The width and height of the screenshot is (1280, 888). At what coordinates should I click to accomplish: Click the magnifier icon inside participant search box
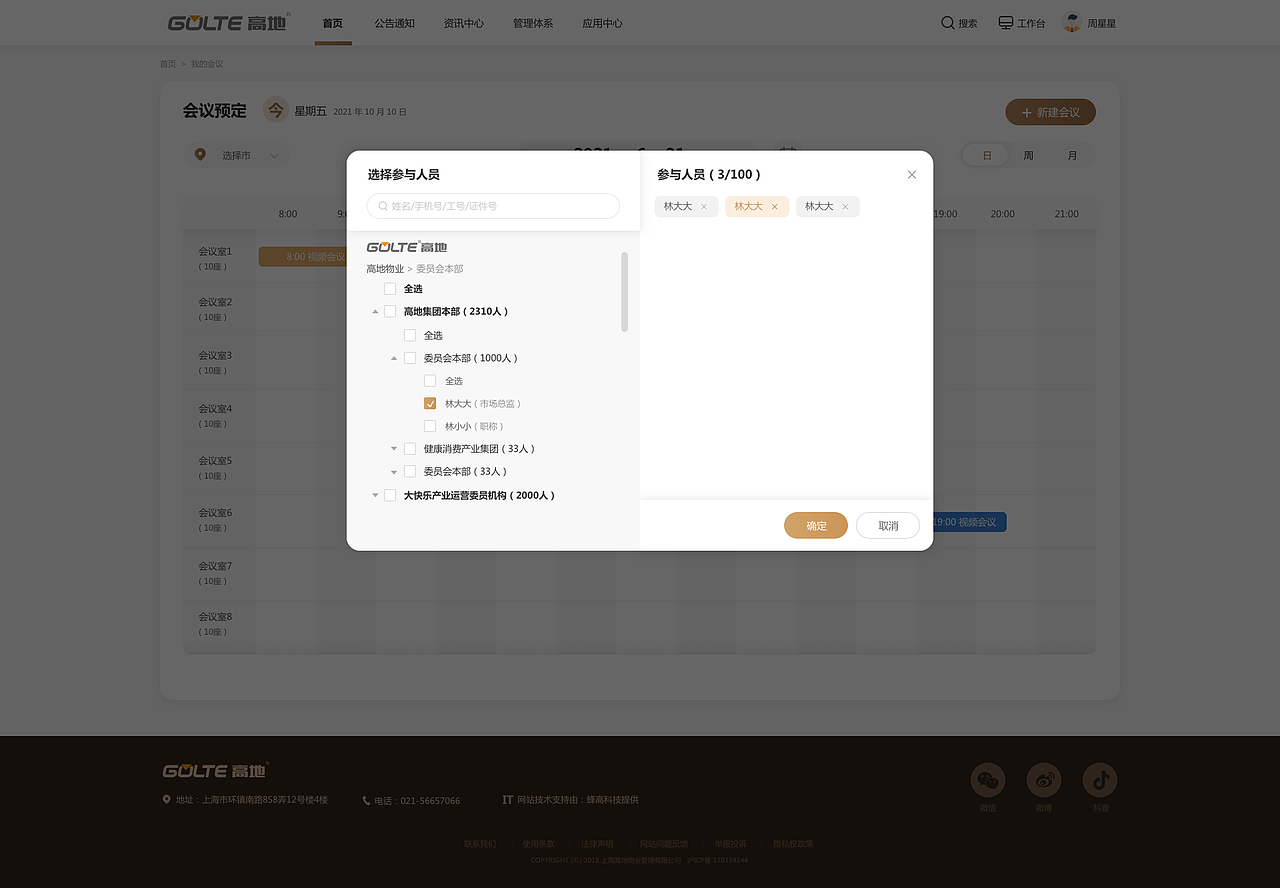click(383, 206)
